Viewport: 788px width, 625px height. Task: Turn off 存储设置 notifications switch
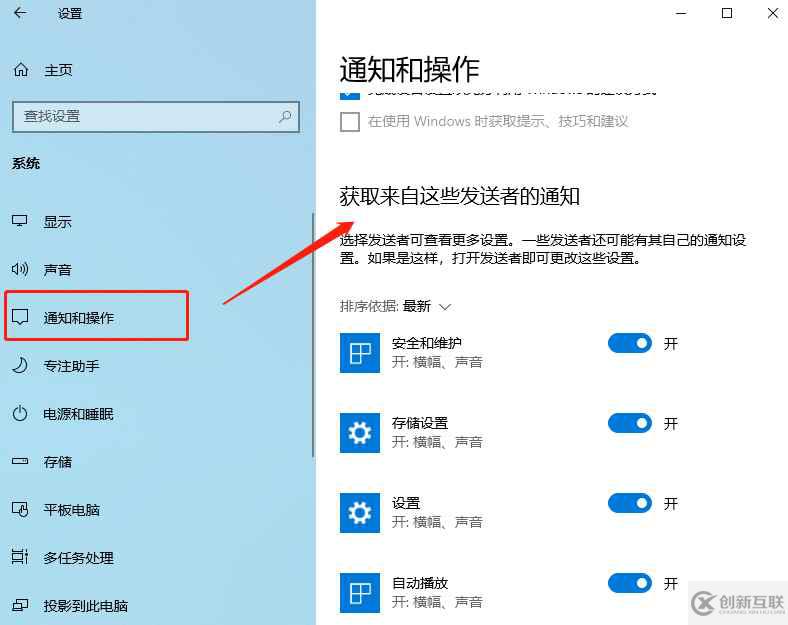point(630,424)
